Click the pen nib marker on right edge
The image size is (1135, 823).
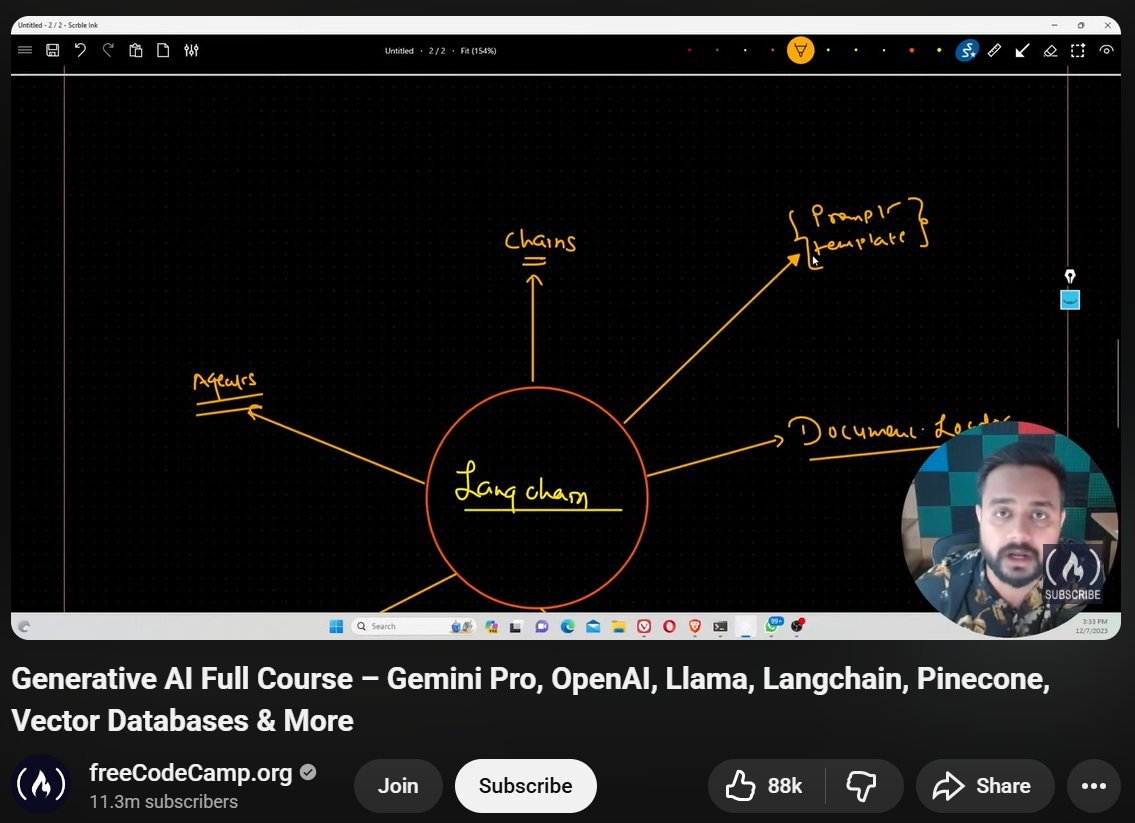(x=1070, y=276)
